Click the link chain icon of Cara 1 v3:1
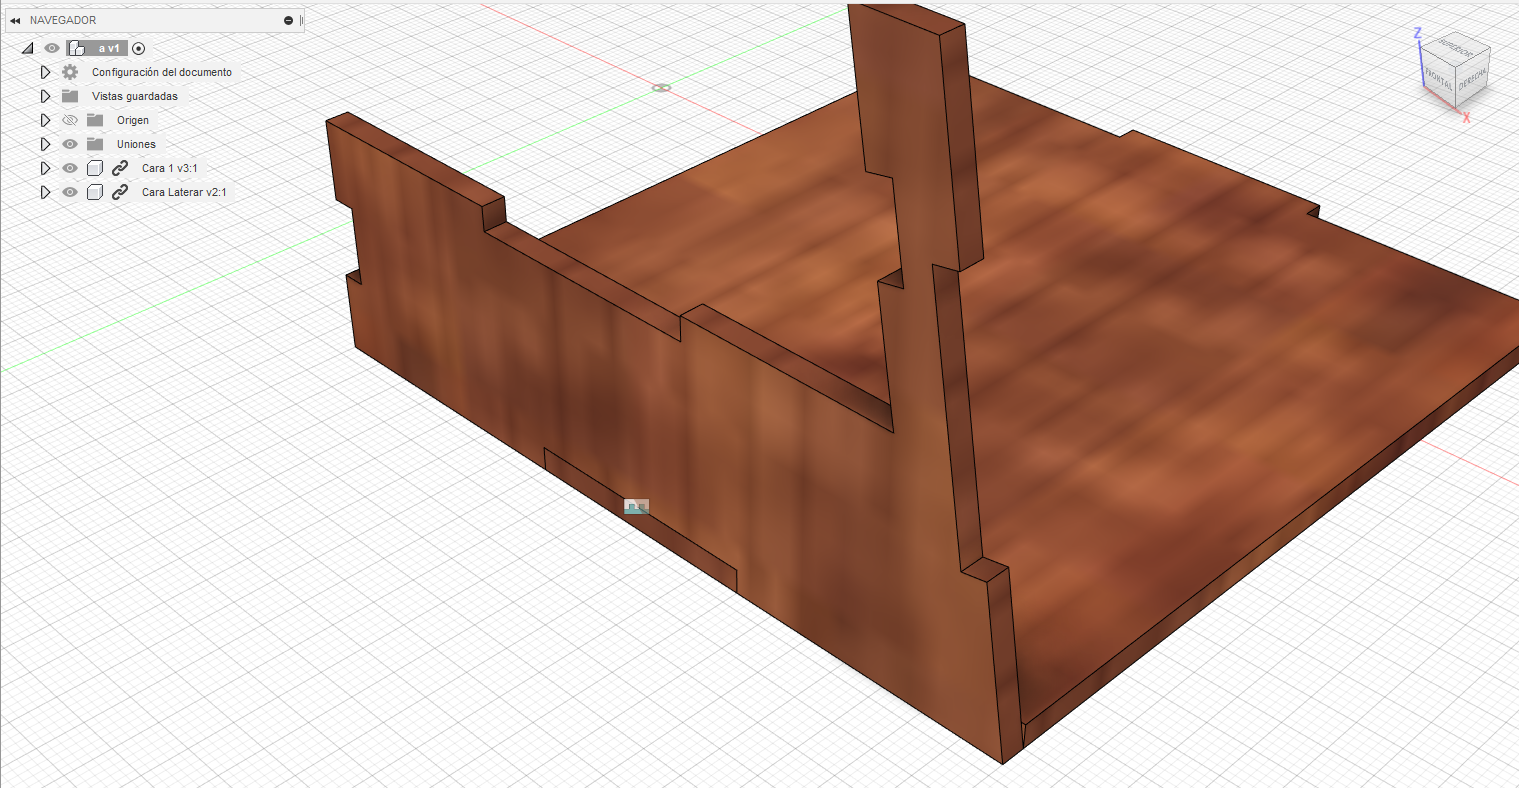Image resolution: width=1519 pixels, height=788 pixels. coord(120,168)
